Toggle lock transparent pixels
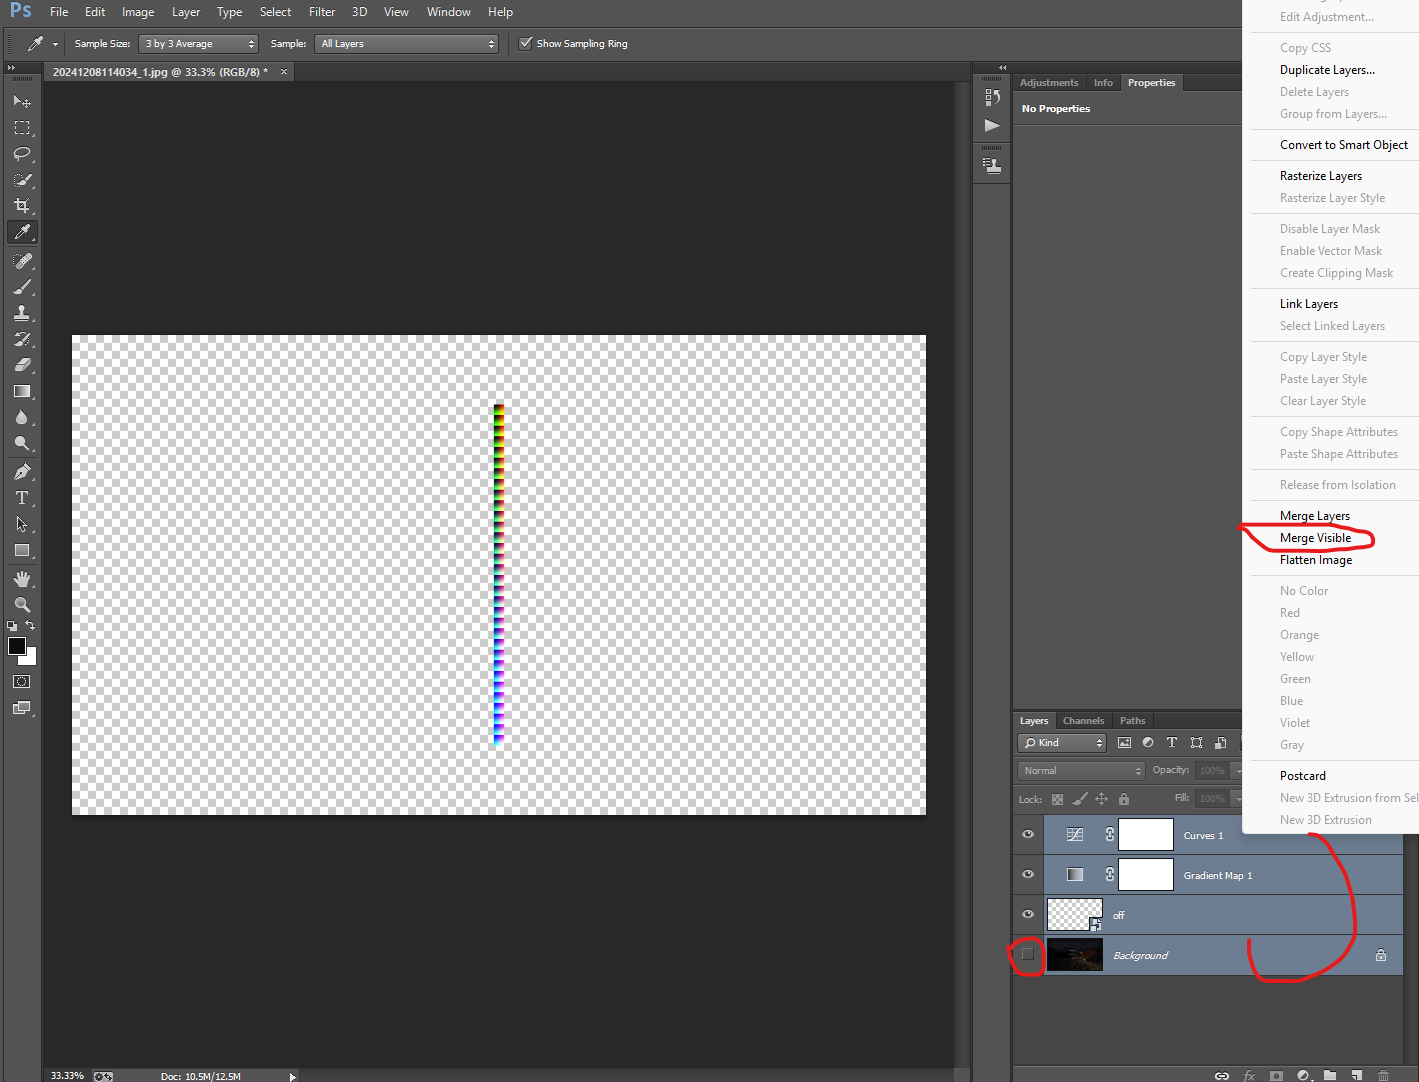Image resolution: width=1419 pixels, height=1082 pixels. pos(1057,799)
